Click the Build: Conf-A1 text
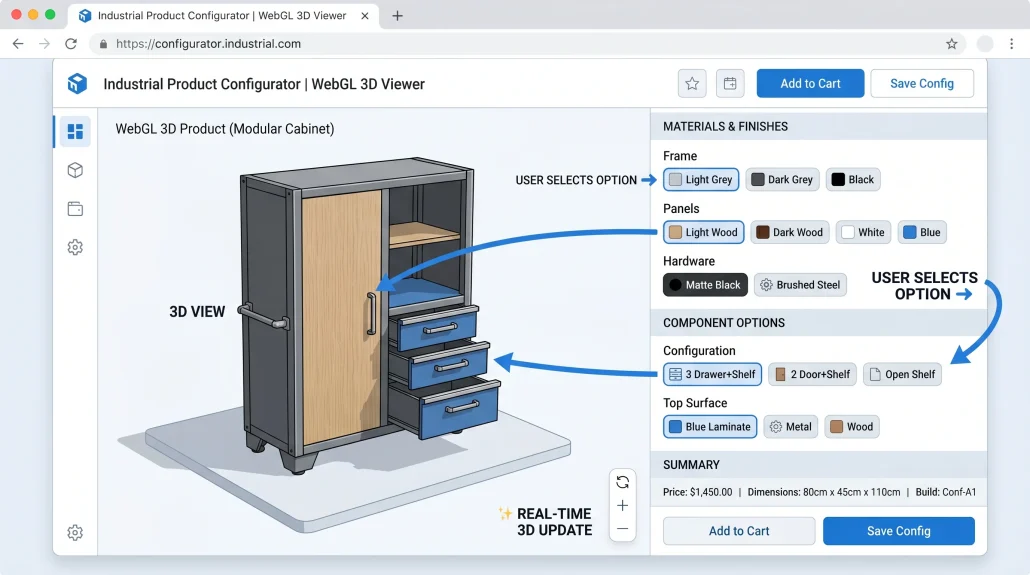This screenshot has height=575, width=1030. 946,492
